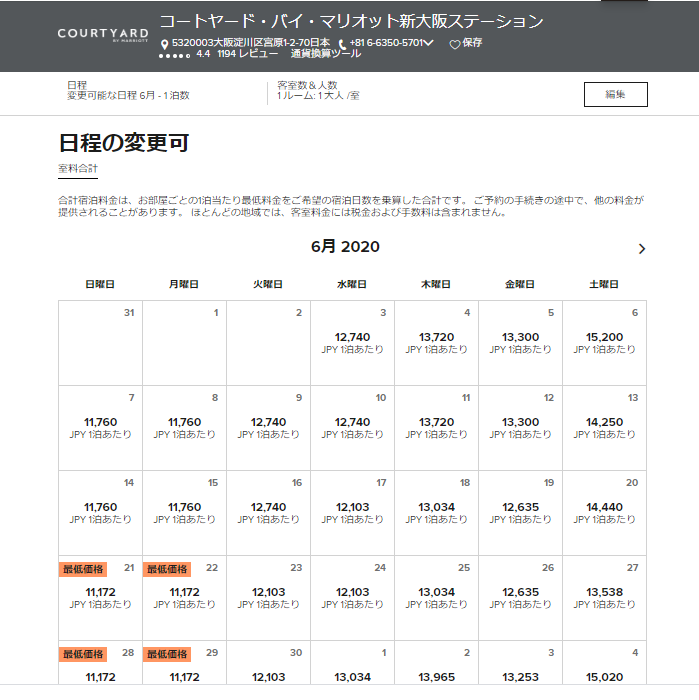This screenshot has height=700, width=699.
Task: Click the hotel address text link
Action: (x=251, y=43)
